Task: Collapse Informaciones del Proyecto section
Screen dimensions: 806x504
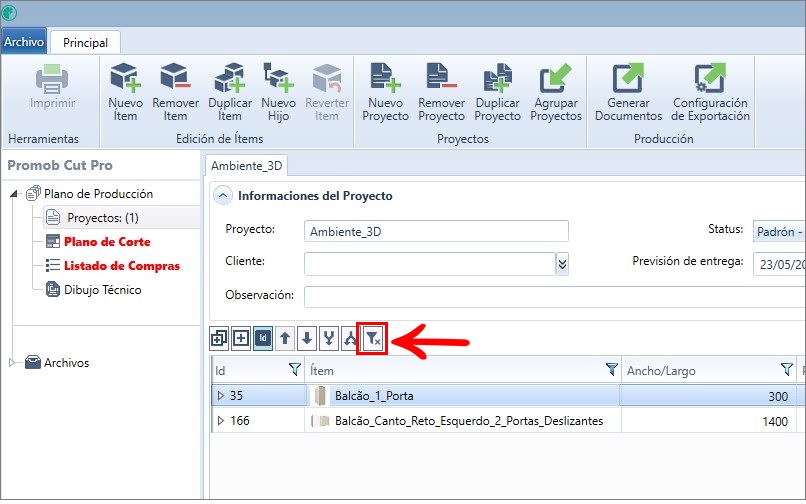Action: click(223, 195)
